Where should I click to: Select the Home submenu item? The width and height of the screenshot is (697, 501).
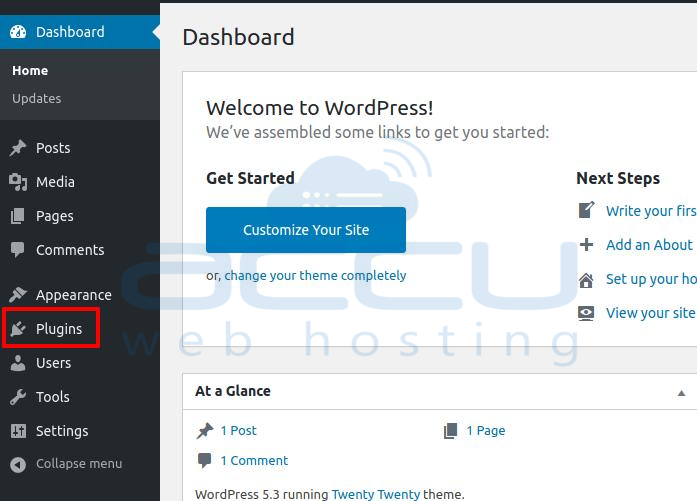coord(30,71)
